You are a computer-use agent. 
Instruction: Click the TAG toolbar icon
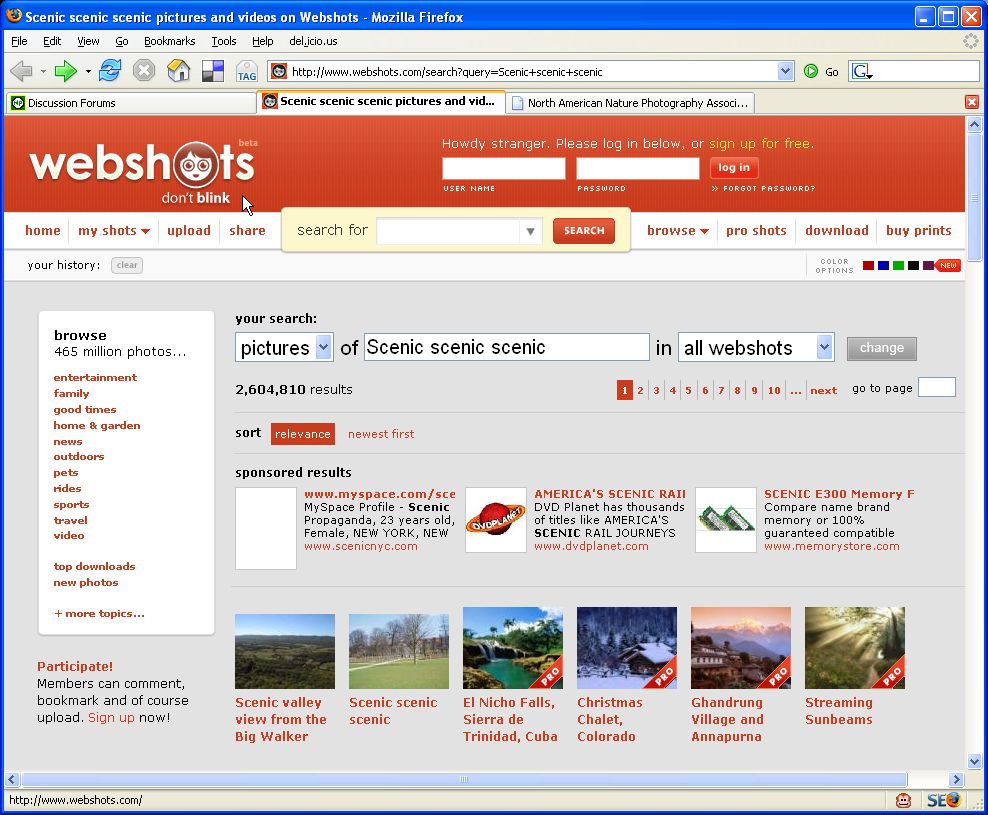click(x=246, y=71)
